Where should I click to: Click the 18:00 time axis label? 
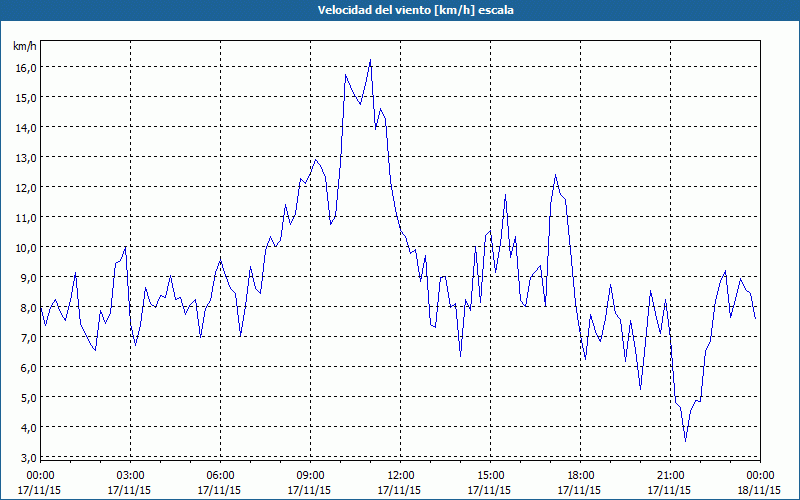coord(581,476)
